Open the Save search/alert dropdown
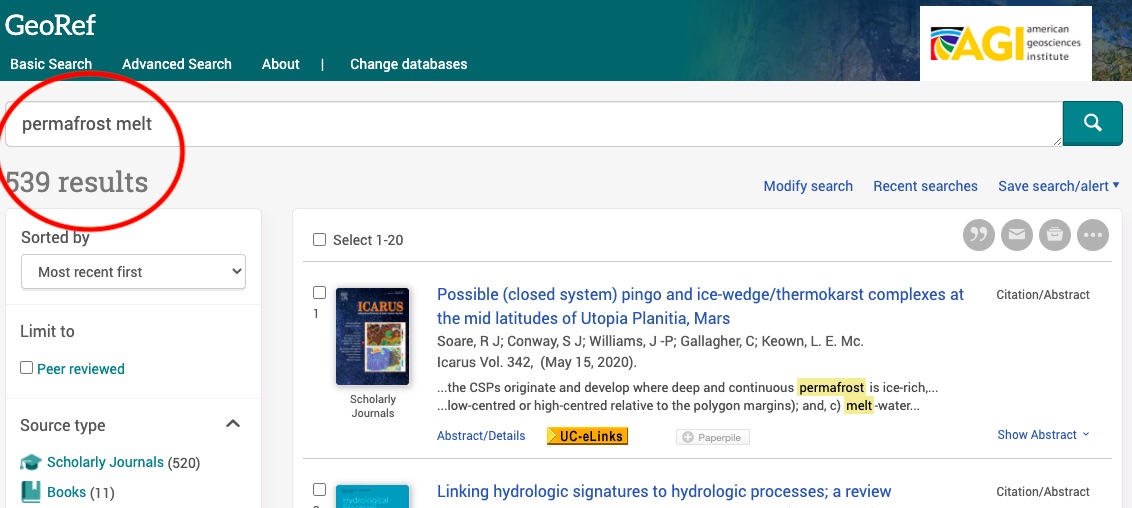The width and height of the screenshot is (1132, 508). point(1058,186)
